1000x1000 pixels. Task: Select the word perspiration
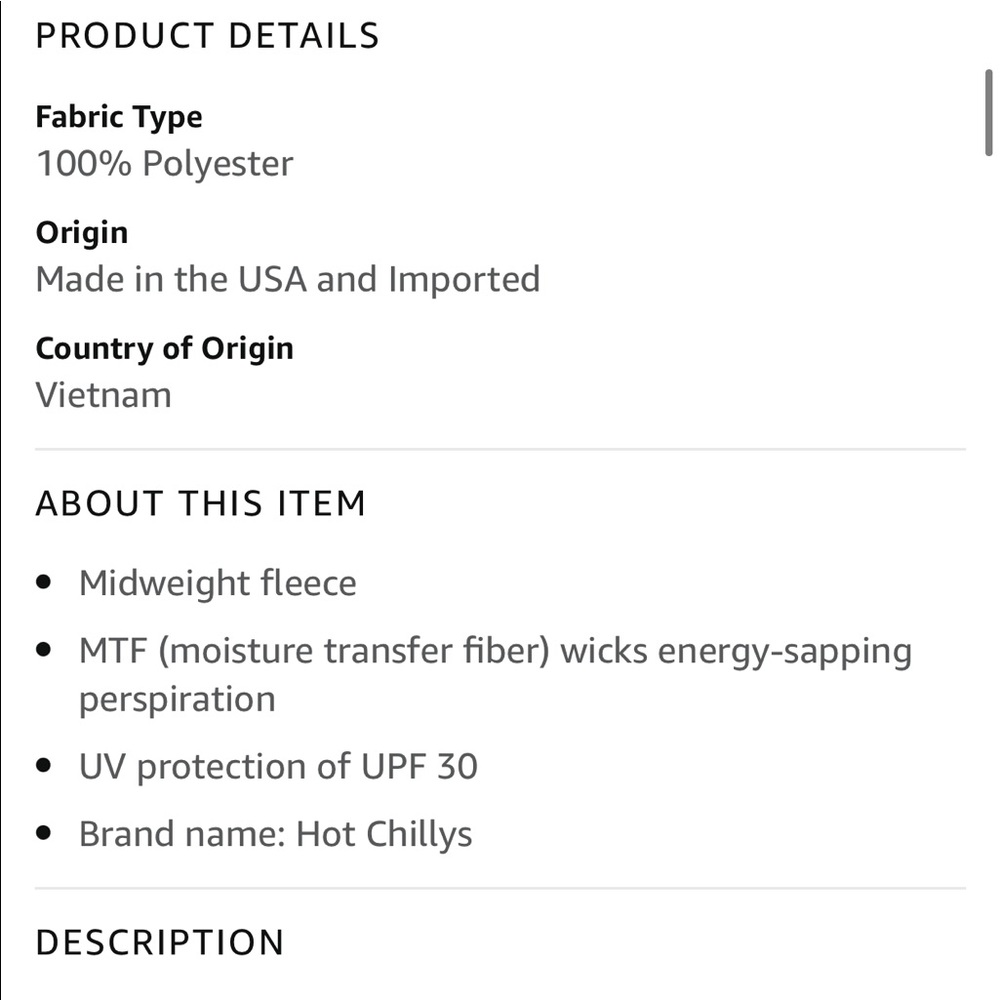coord(177,700)
